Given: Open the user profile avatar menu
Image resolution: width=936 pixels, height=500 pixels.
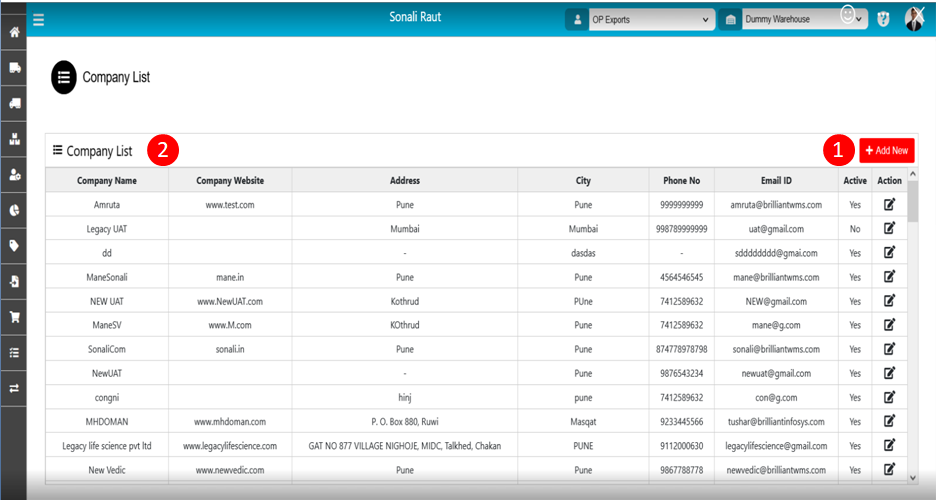Looking at the screenshot, I should point(915,19).
